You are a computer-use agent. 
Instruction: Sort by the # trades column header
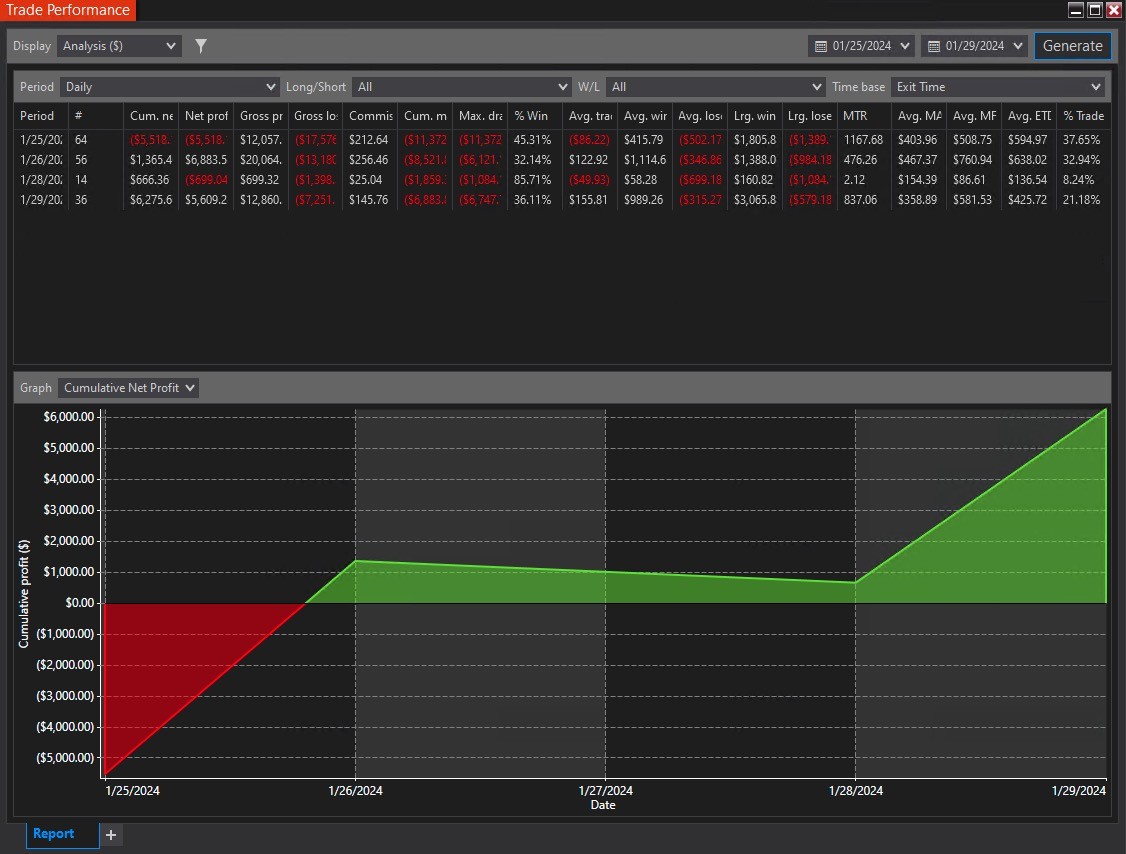96,116
